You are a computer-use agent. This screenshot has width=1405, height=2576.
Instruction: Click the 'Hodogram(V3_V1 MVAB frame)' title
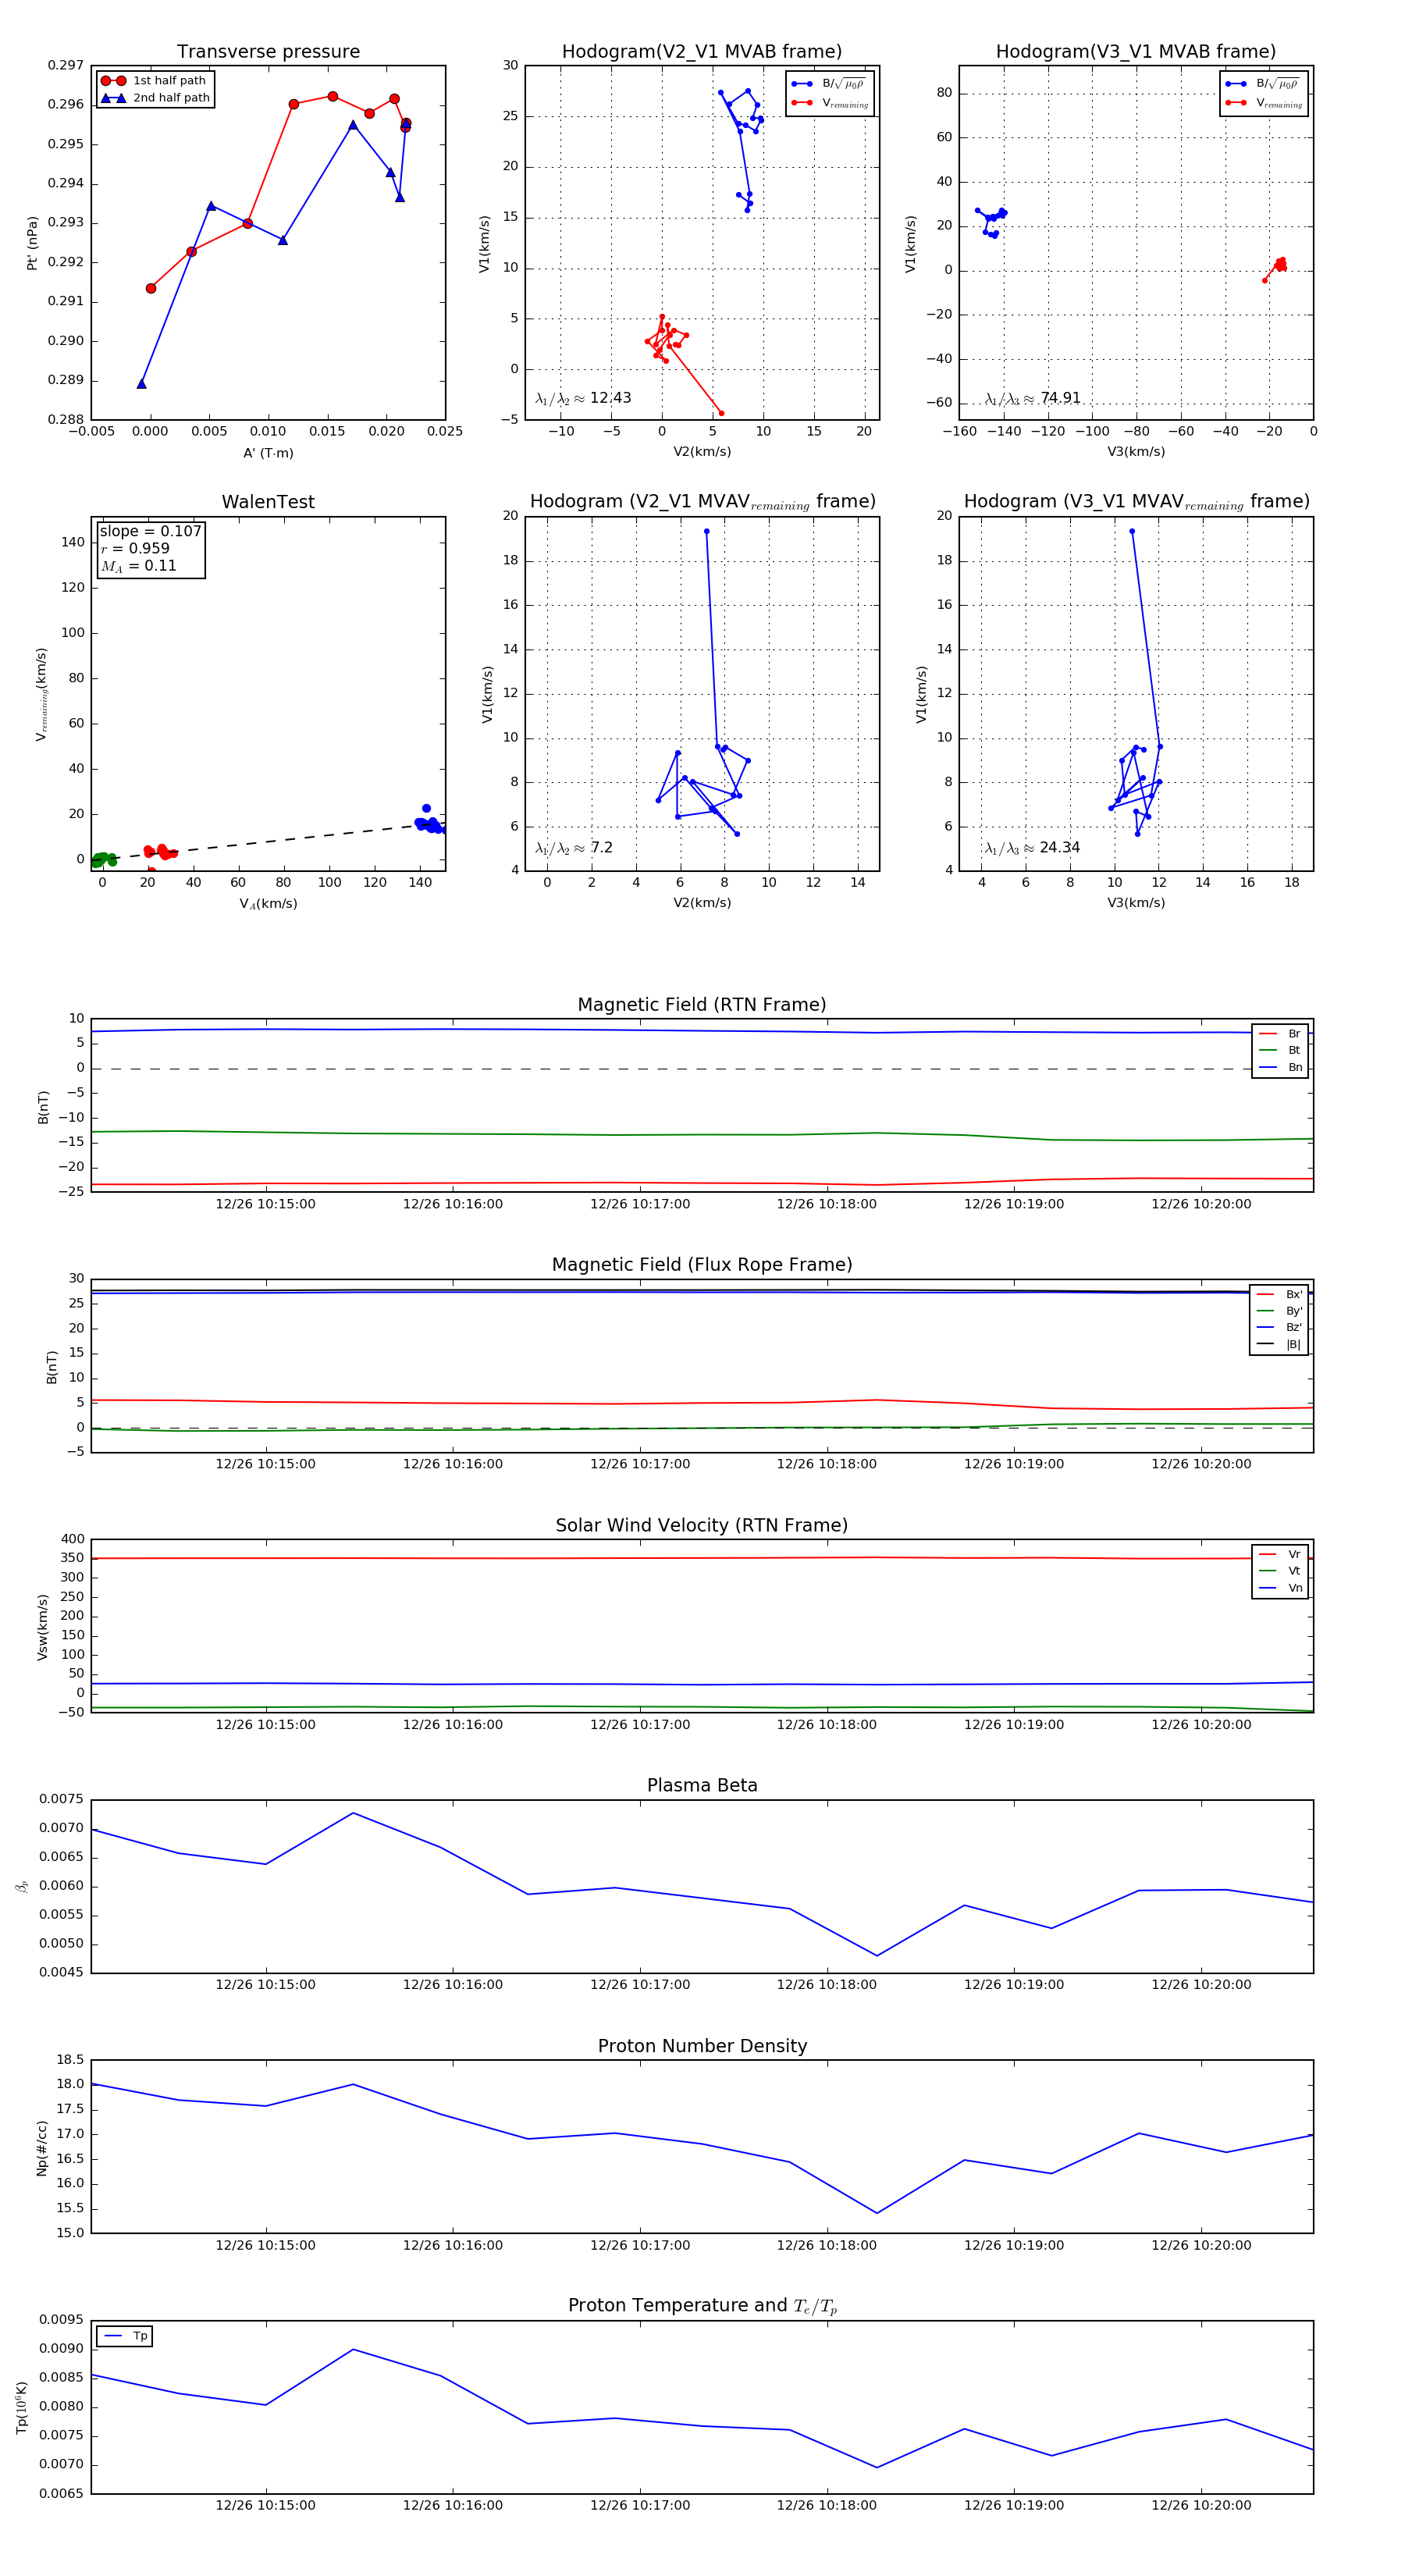point(1136,52)
